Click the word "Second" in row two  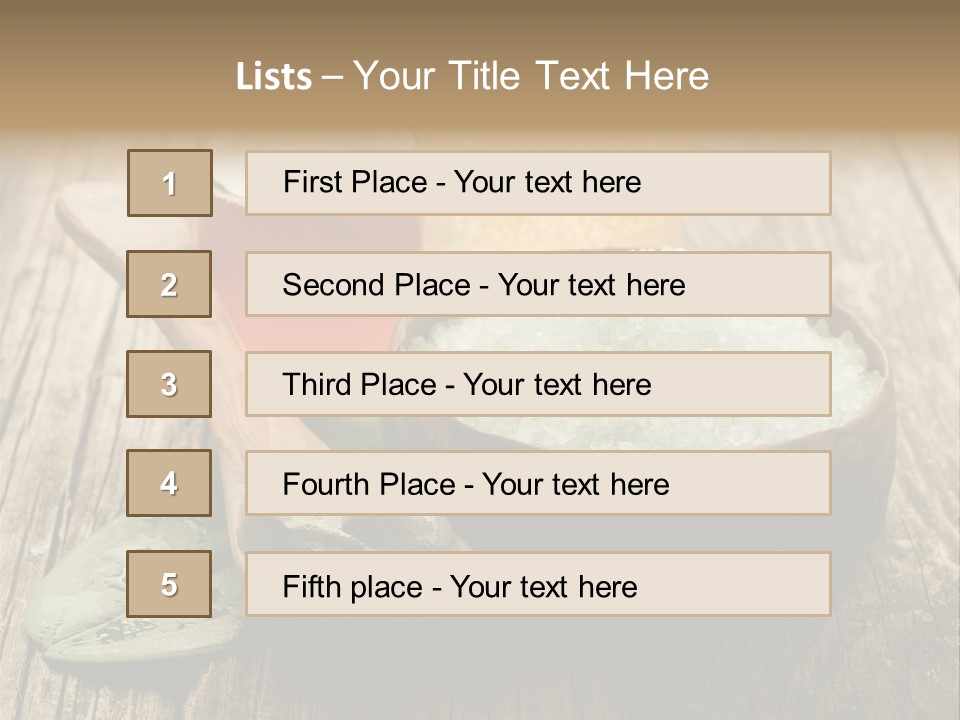[x=334, y=285]
